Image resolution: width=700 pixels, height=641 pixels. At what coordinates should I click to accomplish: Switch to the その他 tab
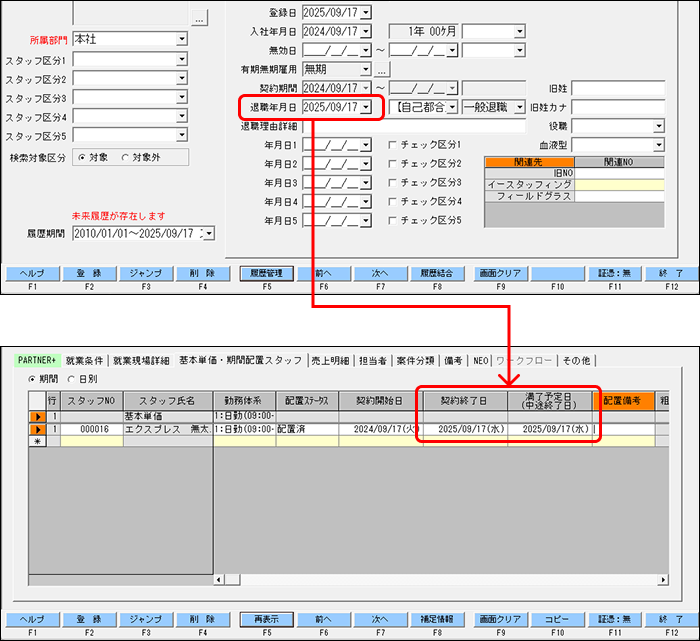point(576,361)
